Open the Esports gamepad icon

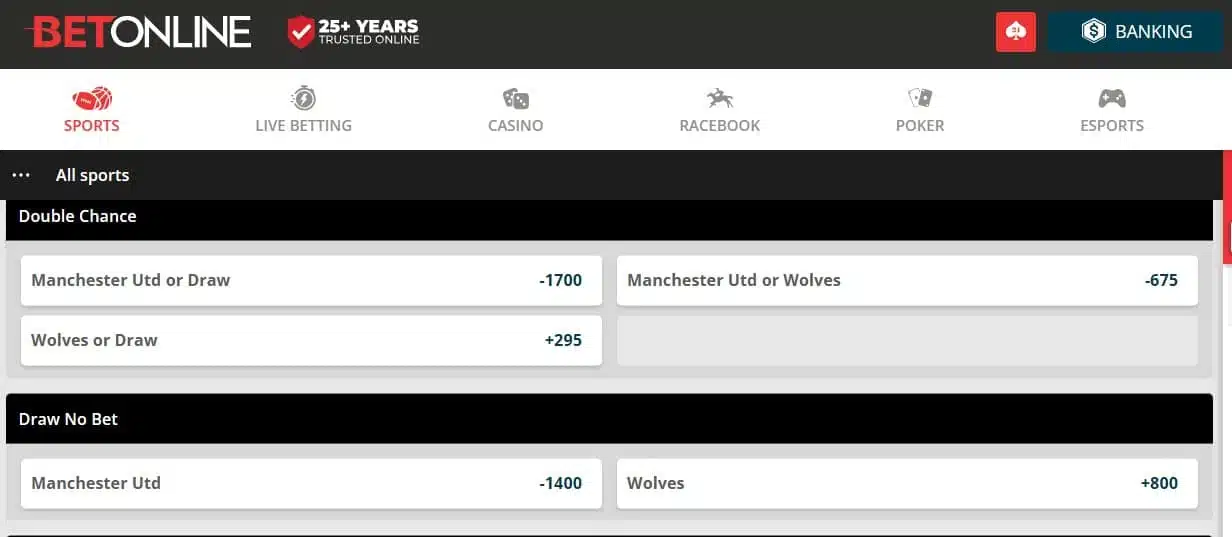point(1112,98)
